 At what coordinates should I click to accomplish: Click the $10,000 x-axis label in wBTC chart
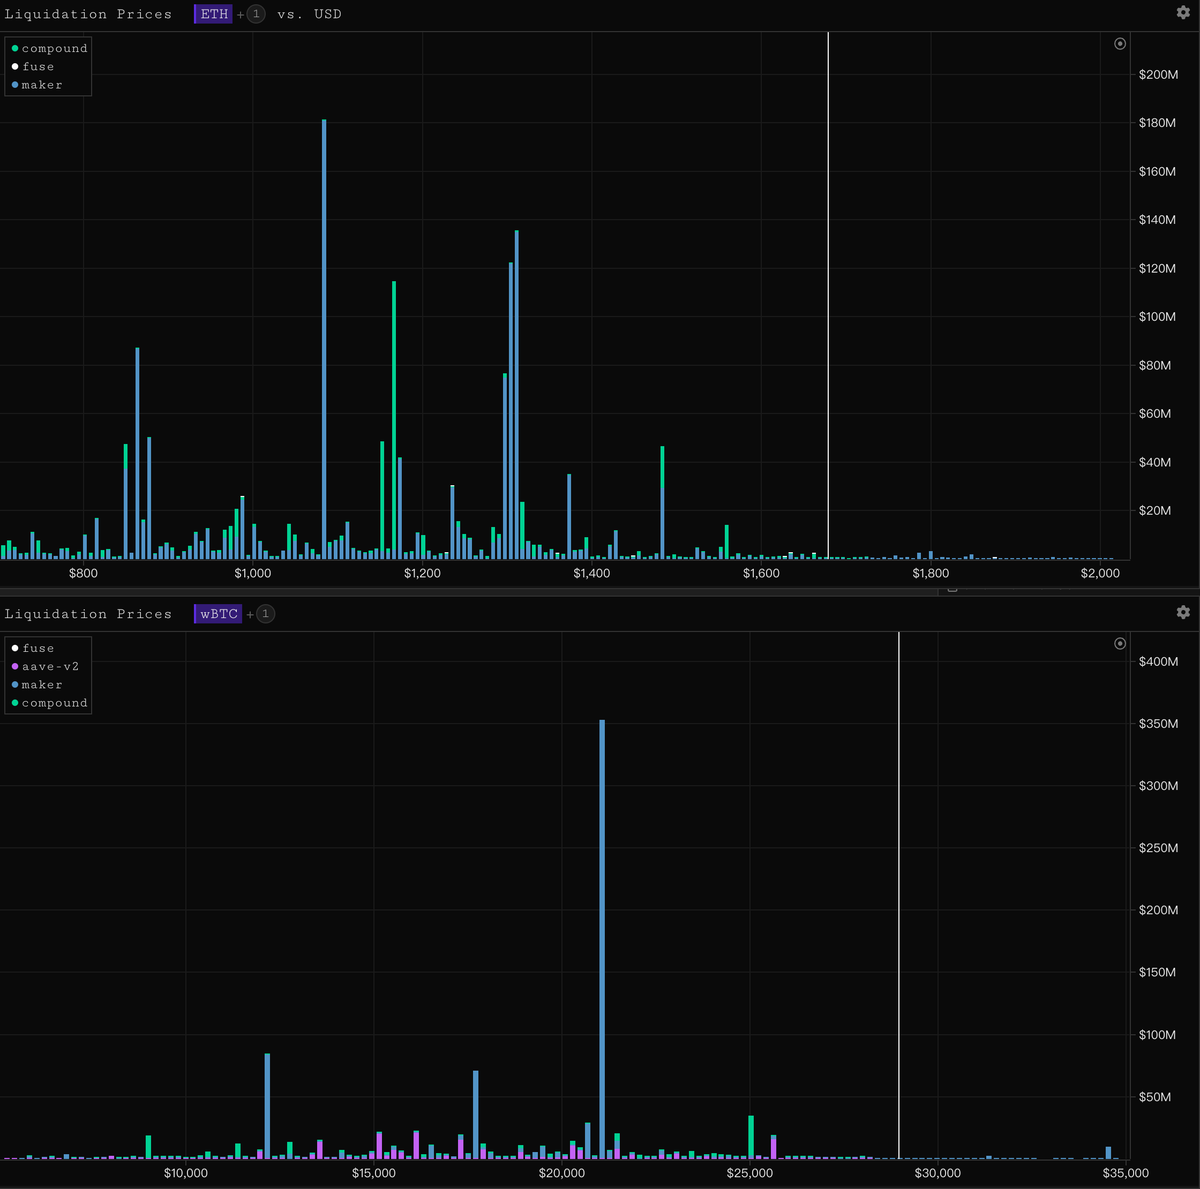click(186, 1173)
